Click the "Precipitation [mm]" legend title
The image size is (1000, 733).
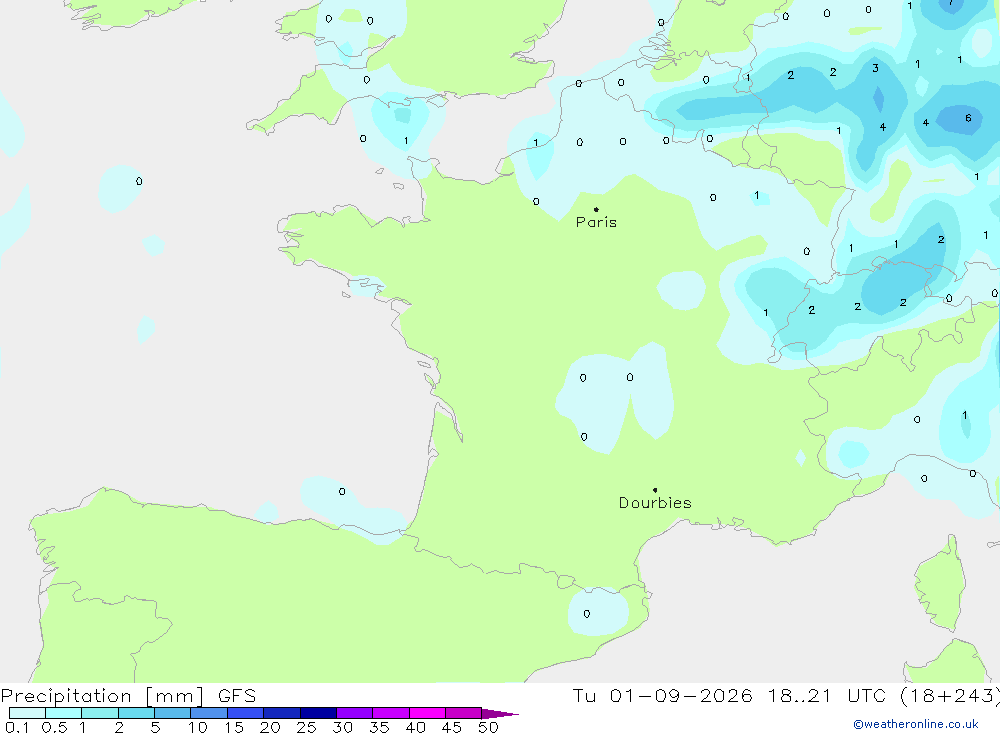coord(103,696)
